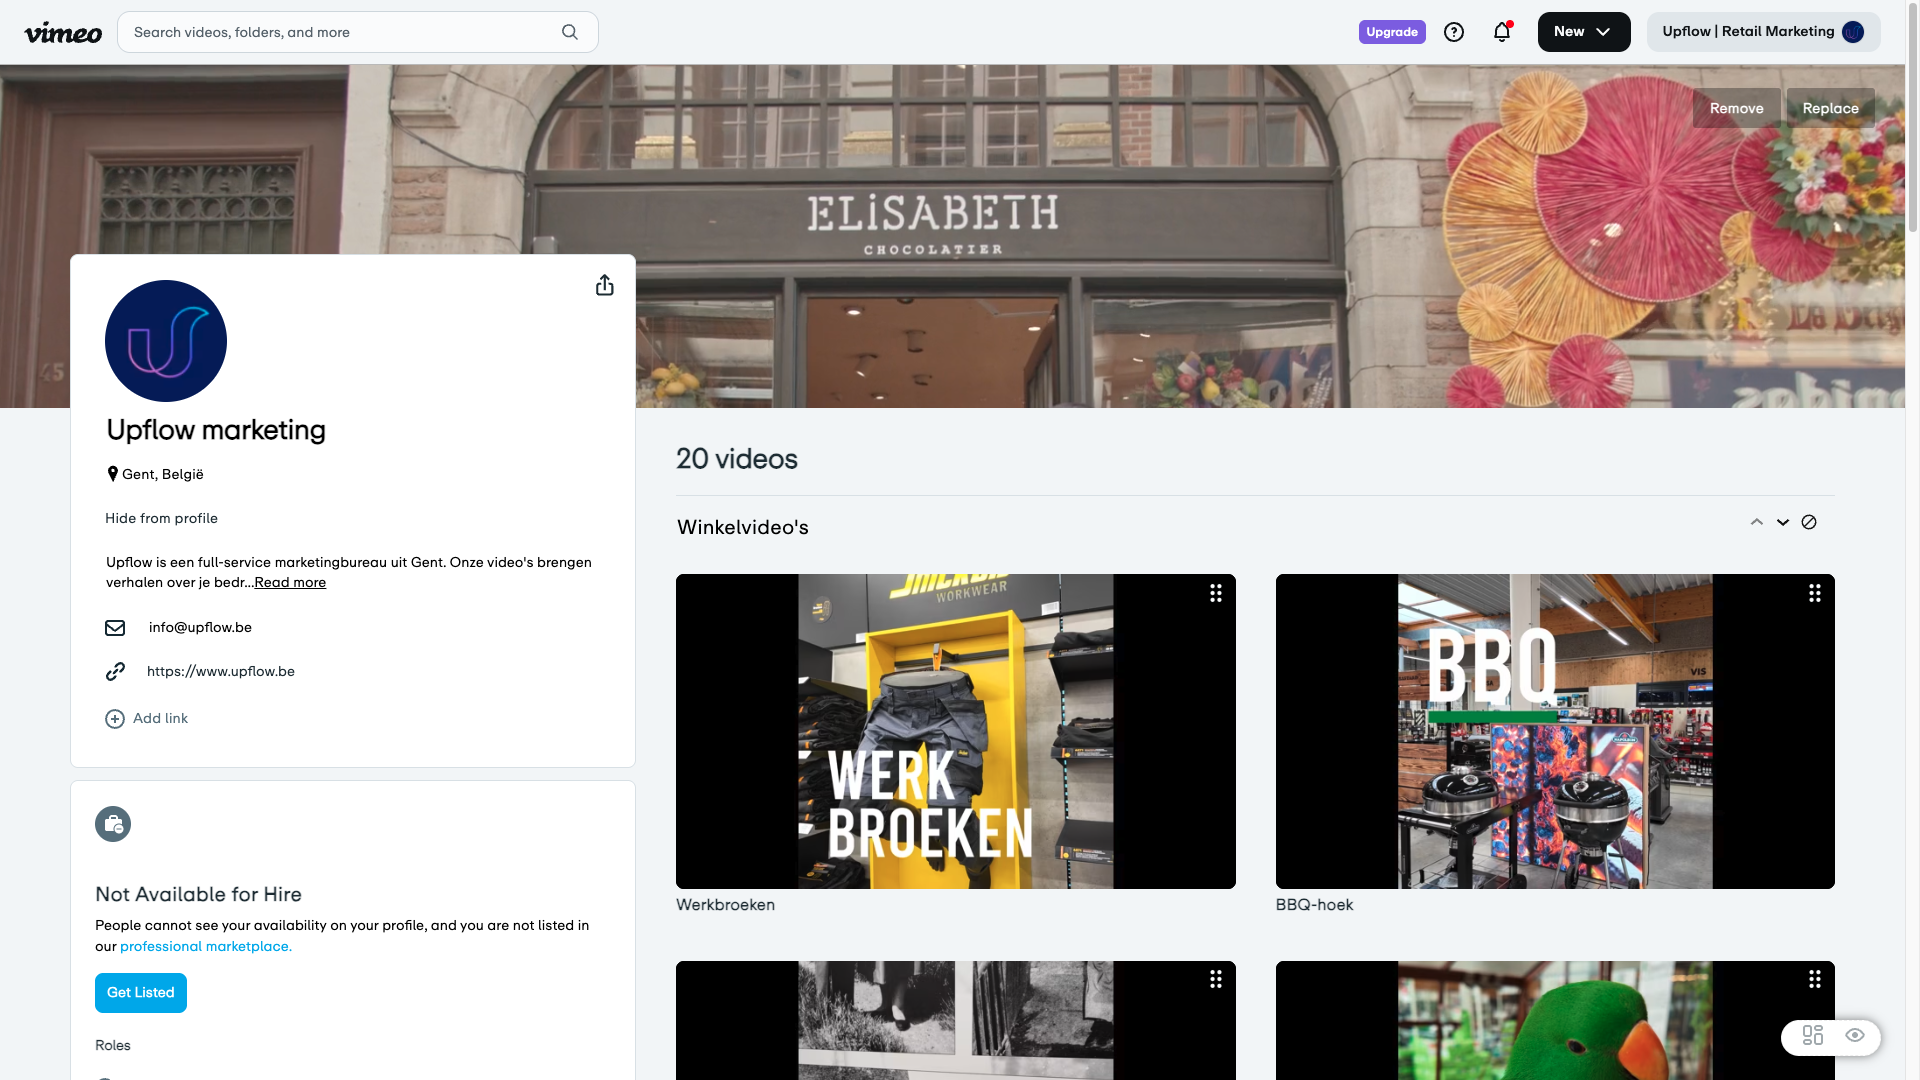Image resolution: width=1920 pixels, height=1080 pixels.
Task: Click the add link plus icon
Action: (x=115, y=719)
